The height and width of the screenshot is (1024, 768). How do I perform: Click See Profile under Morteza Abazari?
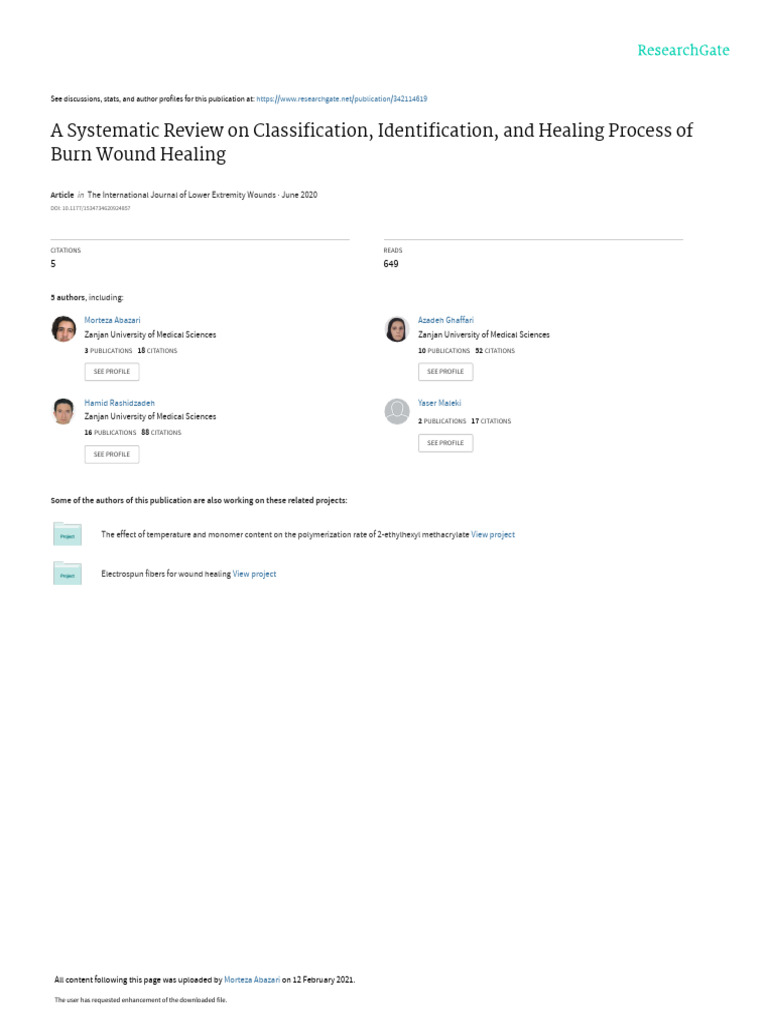(111, 372)
